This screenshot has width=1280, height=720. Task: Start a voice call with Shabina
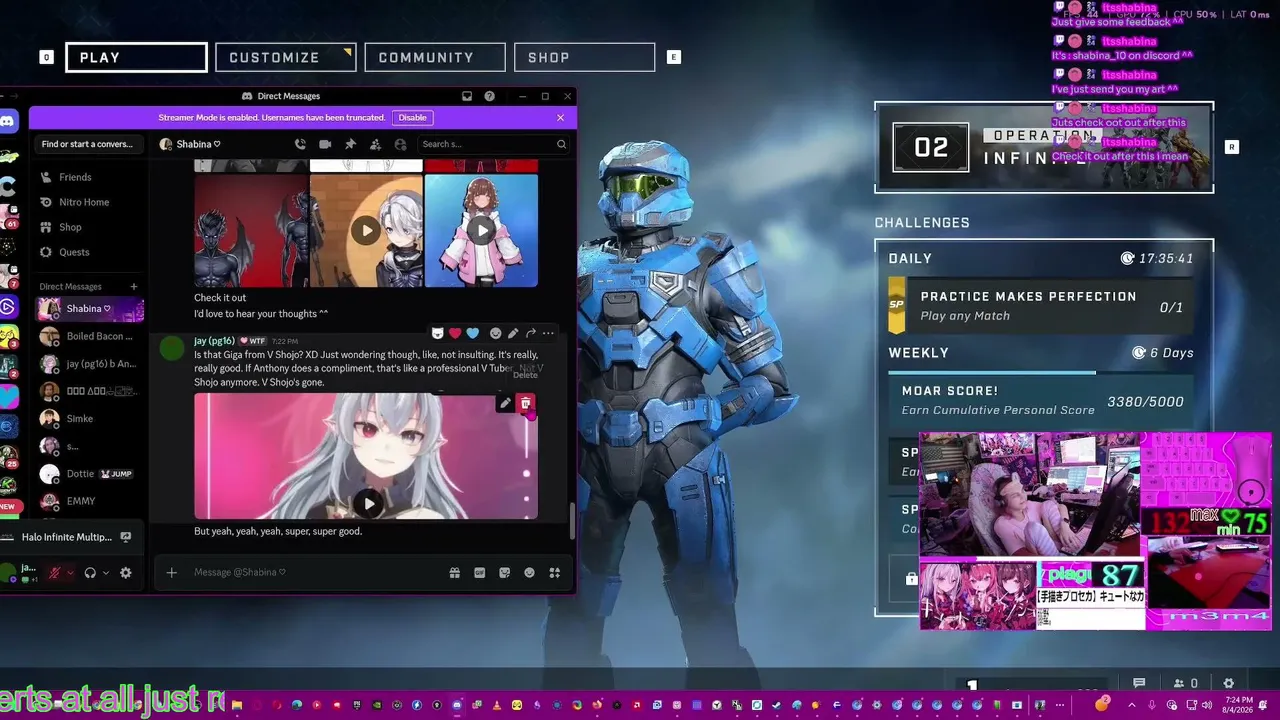pyautogui.click(x=300, y=144)
